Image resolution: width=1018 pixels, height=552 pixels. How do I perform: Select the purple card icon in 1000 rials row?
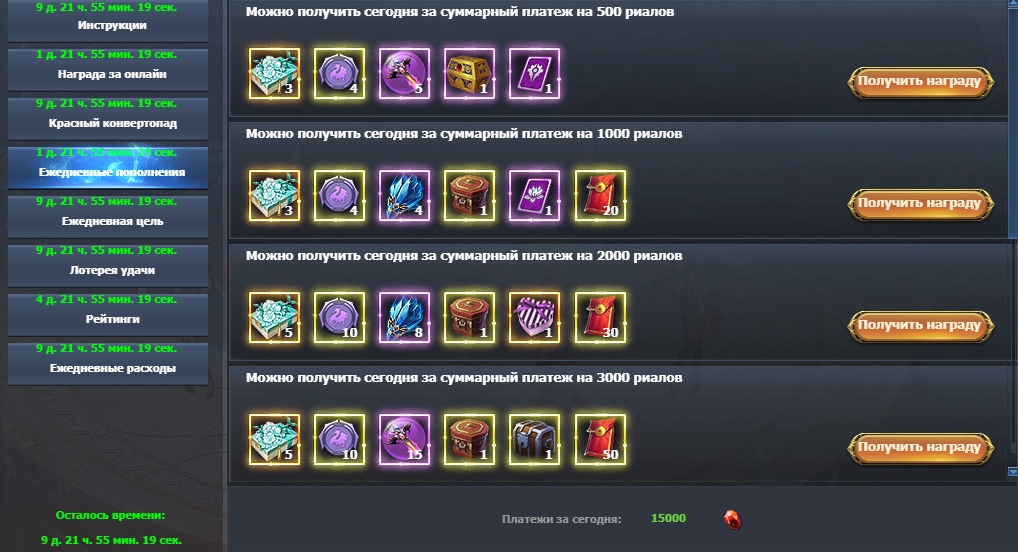coord(534,195)
